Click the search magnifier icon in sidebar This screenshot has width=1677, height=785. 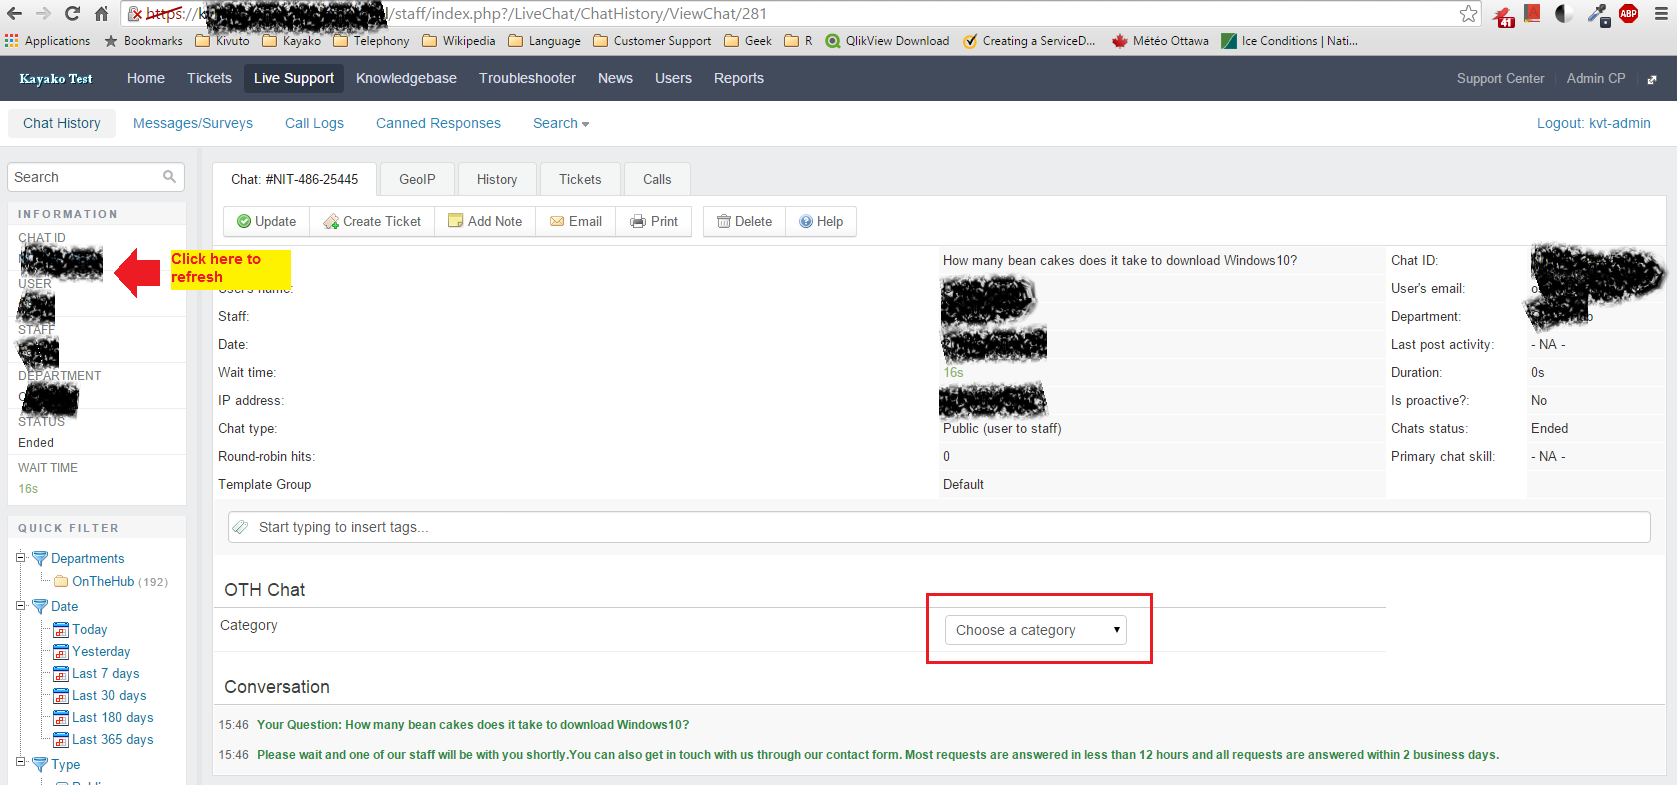pos(169,177)
